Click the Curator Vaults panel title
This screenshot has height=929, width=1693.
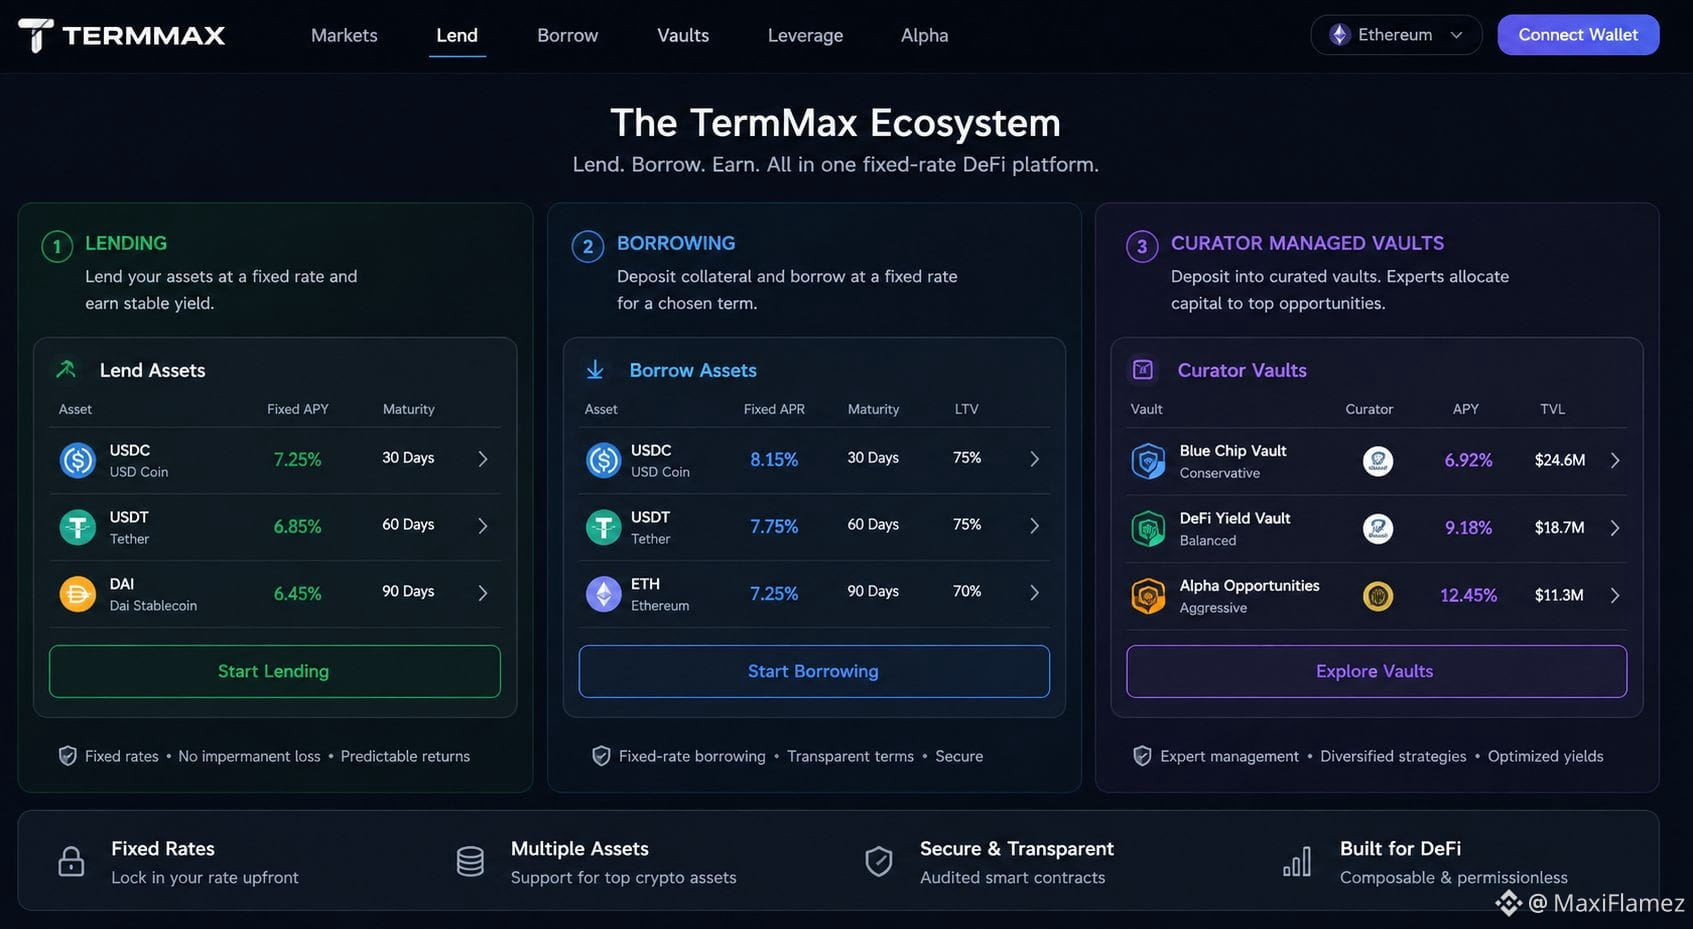pyautogui.click(x=1242, y=370)
